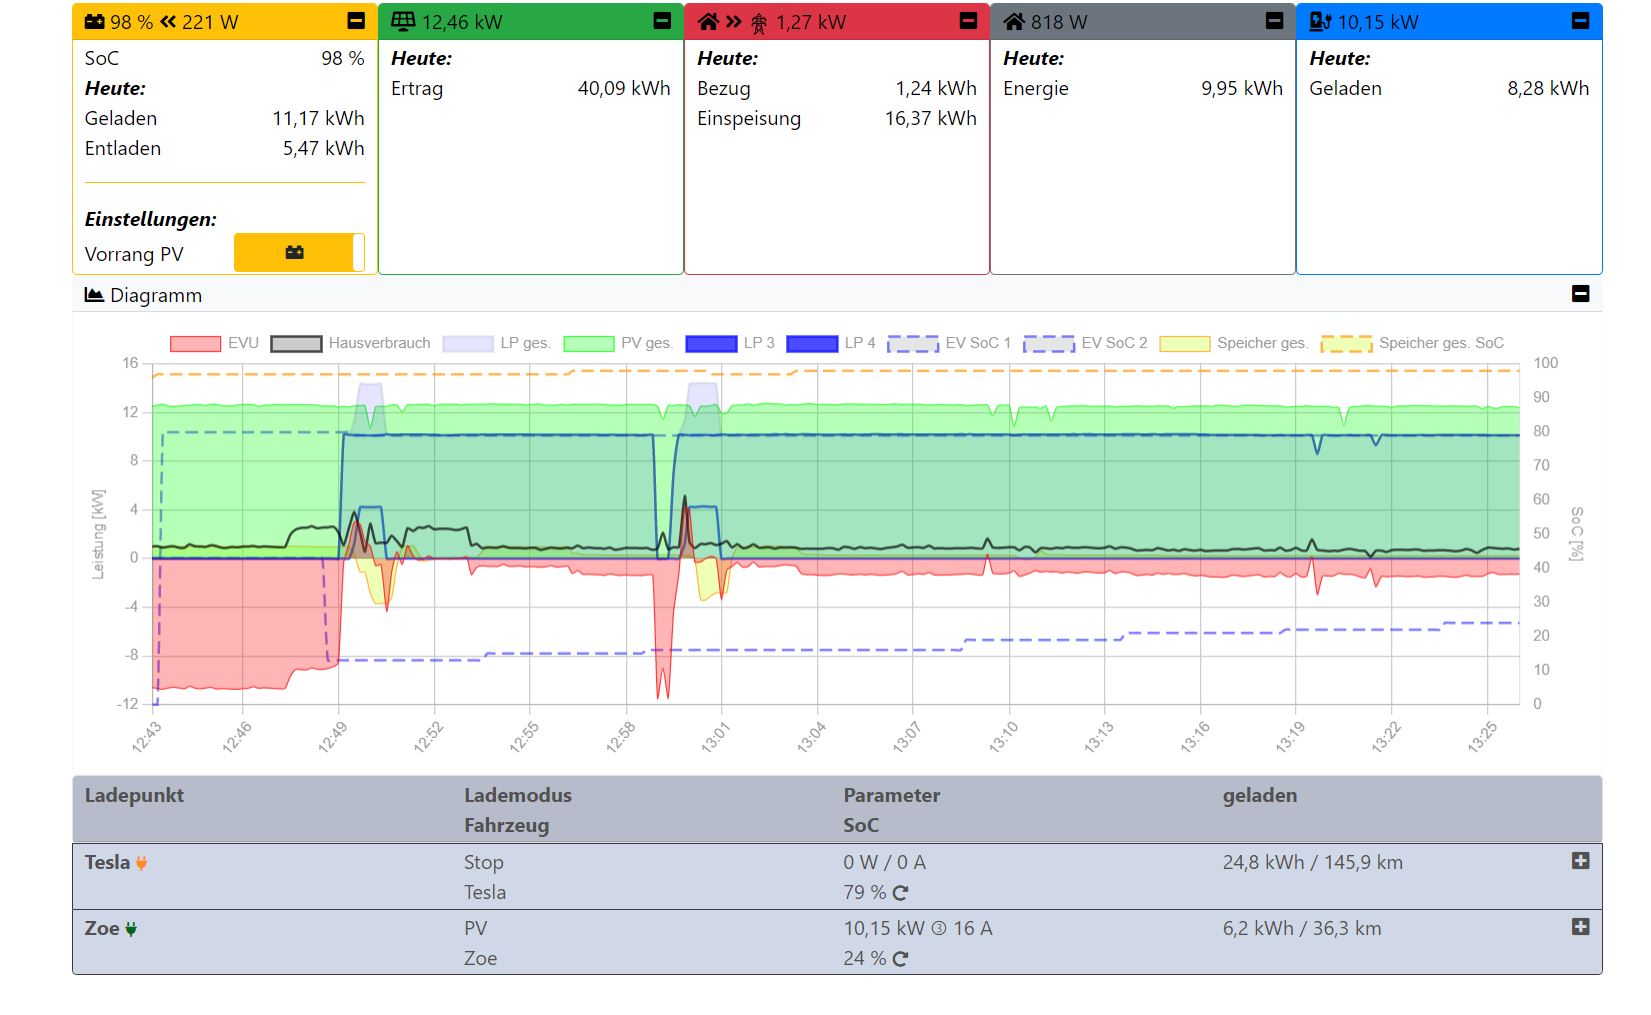
Task: Click the PV ges. green legend swatch
Action: pos(589,344)
